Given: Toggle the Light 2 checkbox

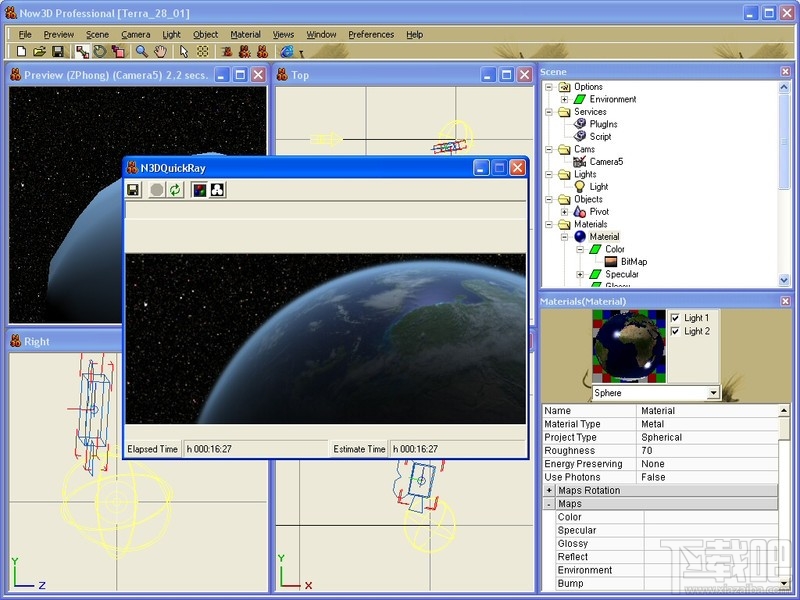Looking at the screenshot, I should 675,331.
